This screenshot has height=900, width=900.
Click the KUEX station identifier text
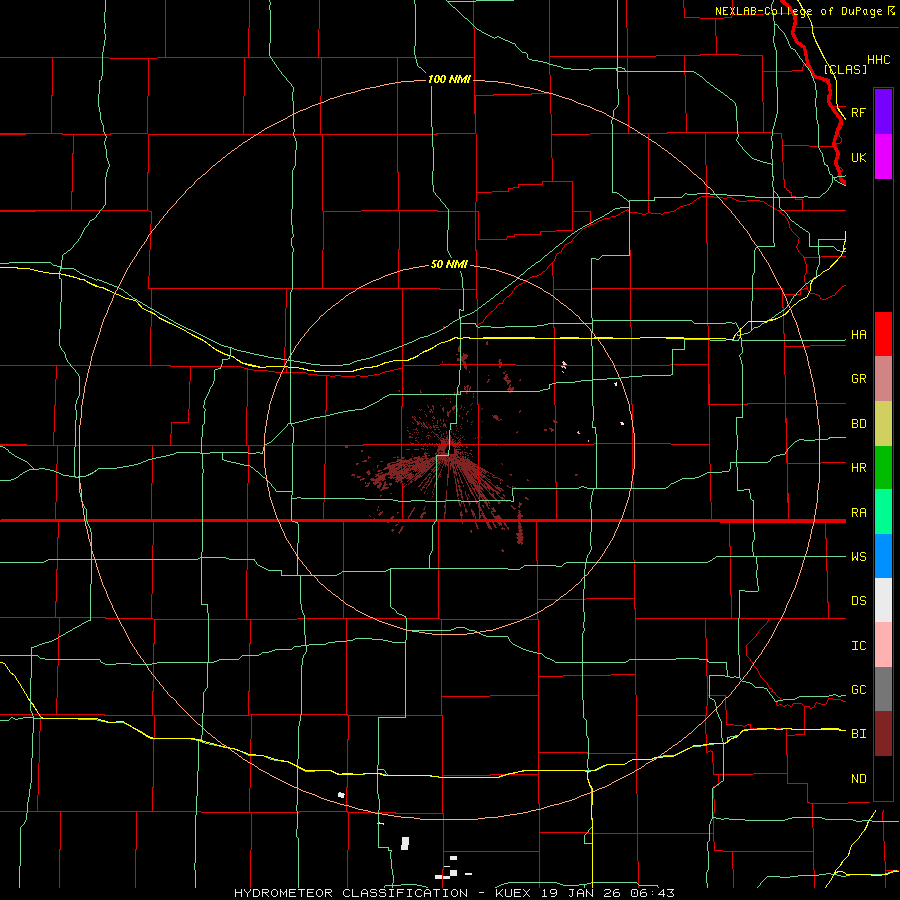(x=515, y=893)
